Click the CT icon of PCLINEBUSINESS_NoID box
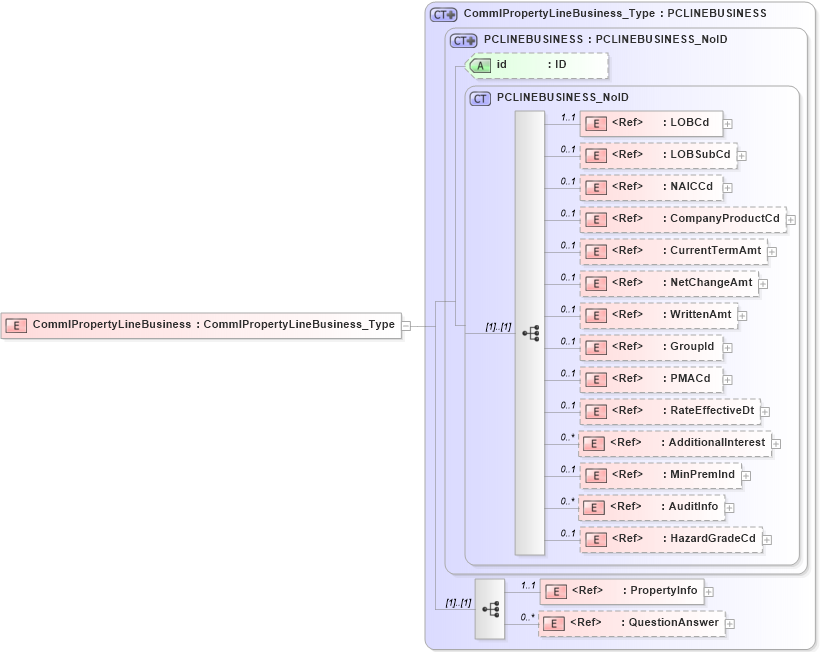The width and height of the screenshot is (820, 652). (x=479, y=97)
